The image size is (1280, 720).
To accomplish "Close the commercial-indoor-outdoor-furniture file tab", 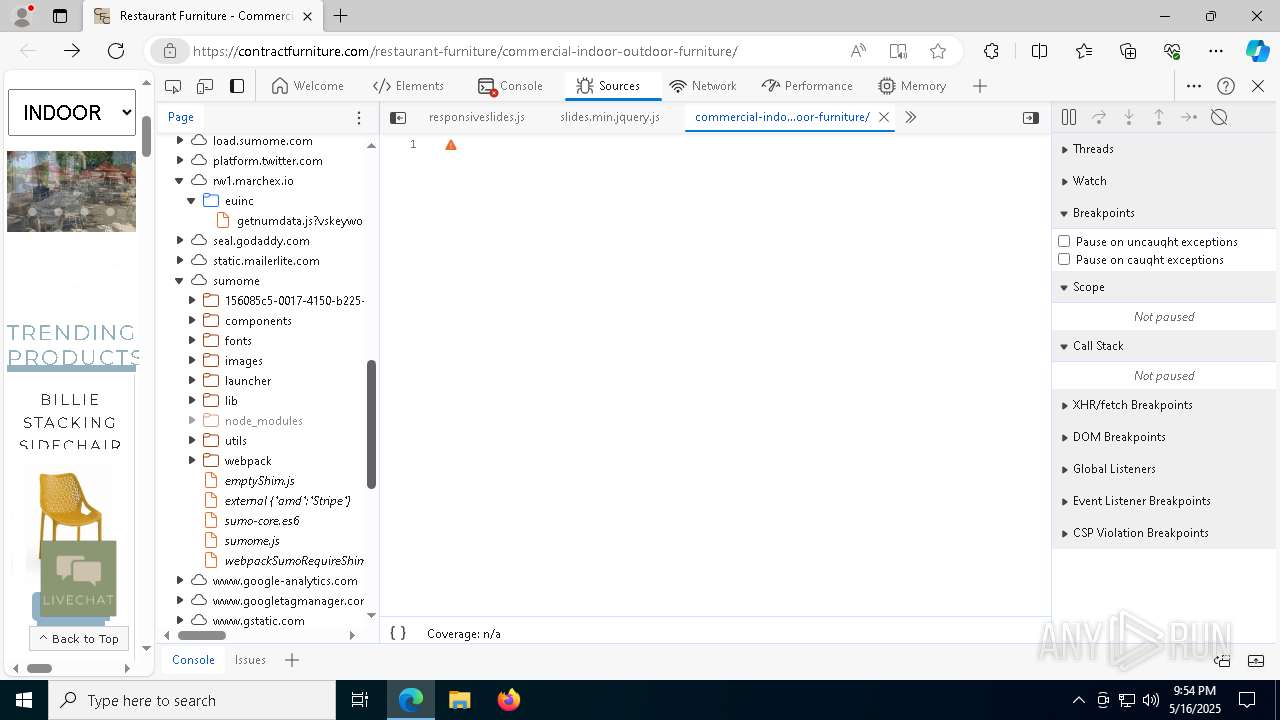I will click(x=884, y=117).
